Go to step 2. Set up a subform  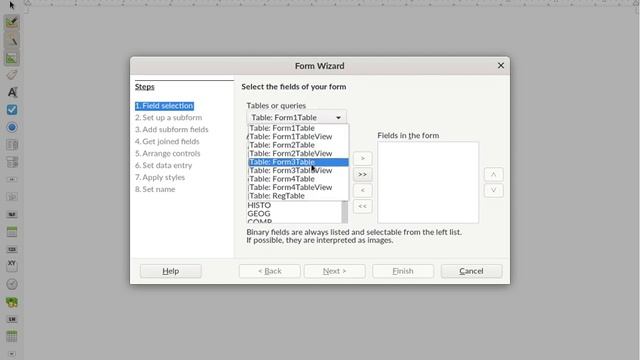[169, 118]
